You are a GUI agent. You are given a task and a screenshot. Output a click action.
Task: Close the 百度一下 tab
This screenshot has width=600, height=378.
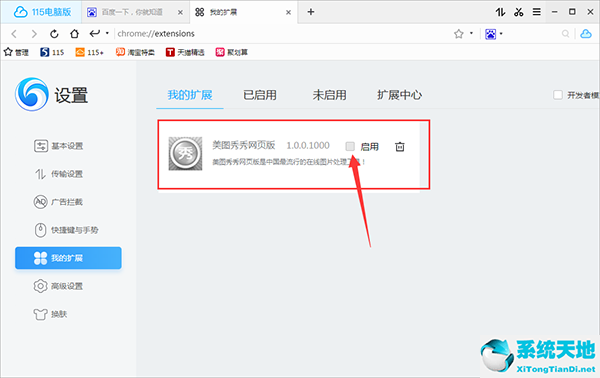[180, 13]
